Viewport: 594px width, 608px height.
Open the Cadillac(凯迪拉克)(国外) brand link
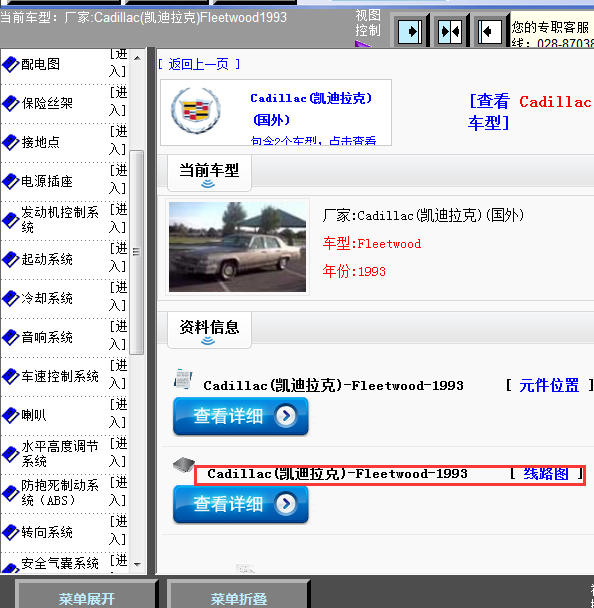pyautogui.click(x=311, y=109)
